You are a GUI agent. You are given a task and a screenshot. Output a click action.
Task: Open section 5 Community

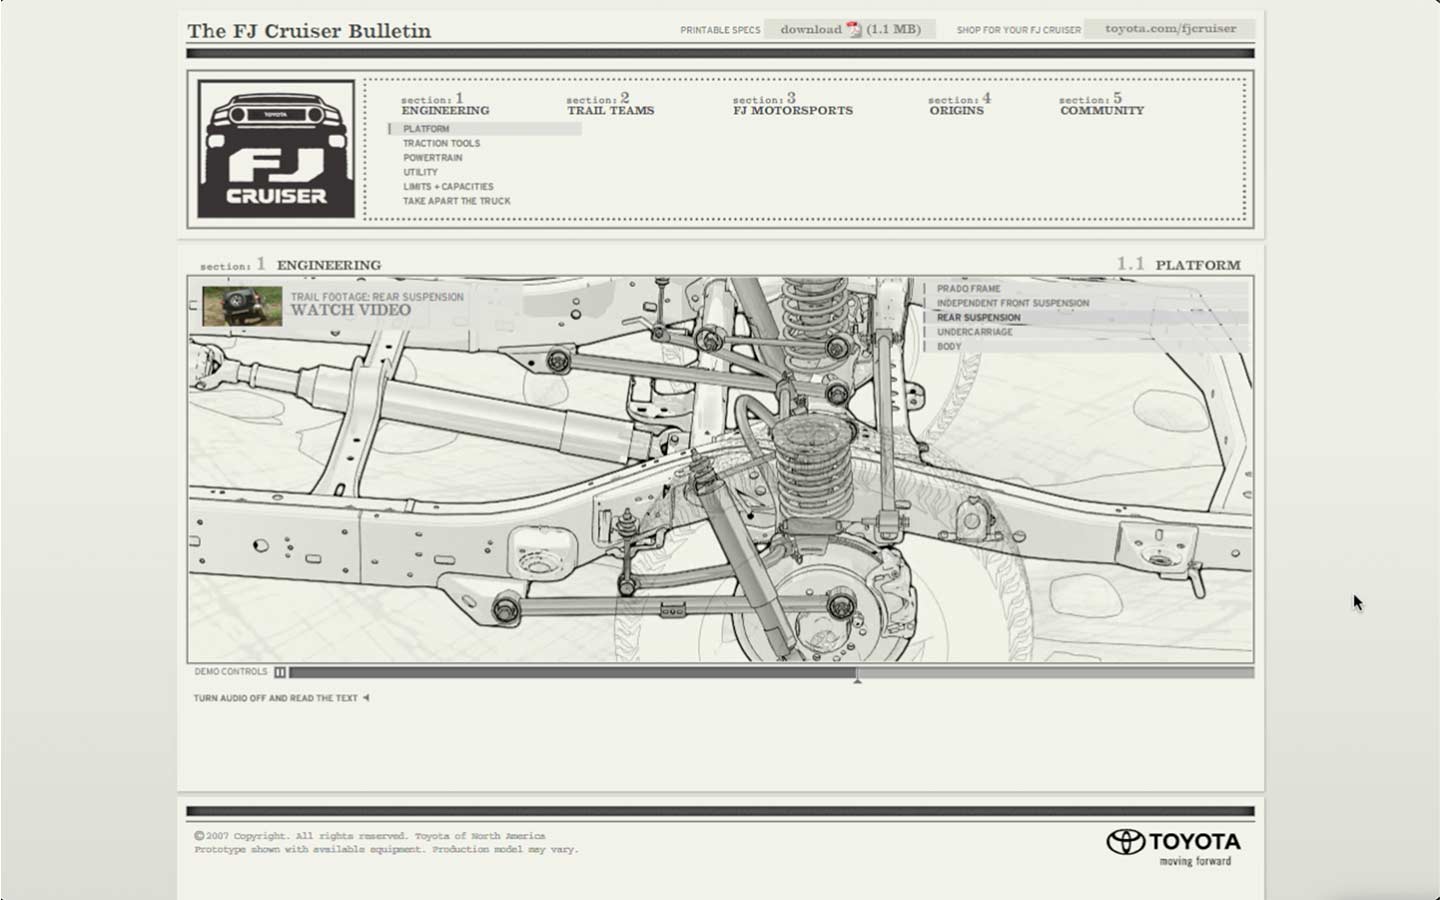1101,106
